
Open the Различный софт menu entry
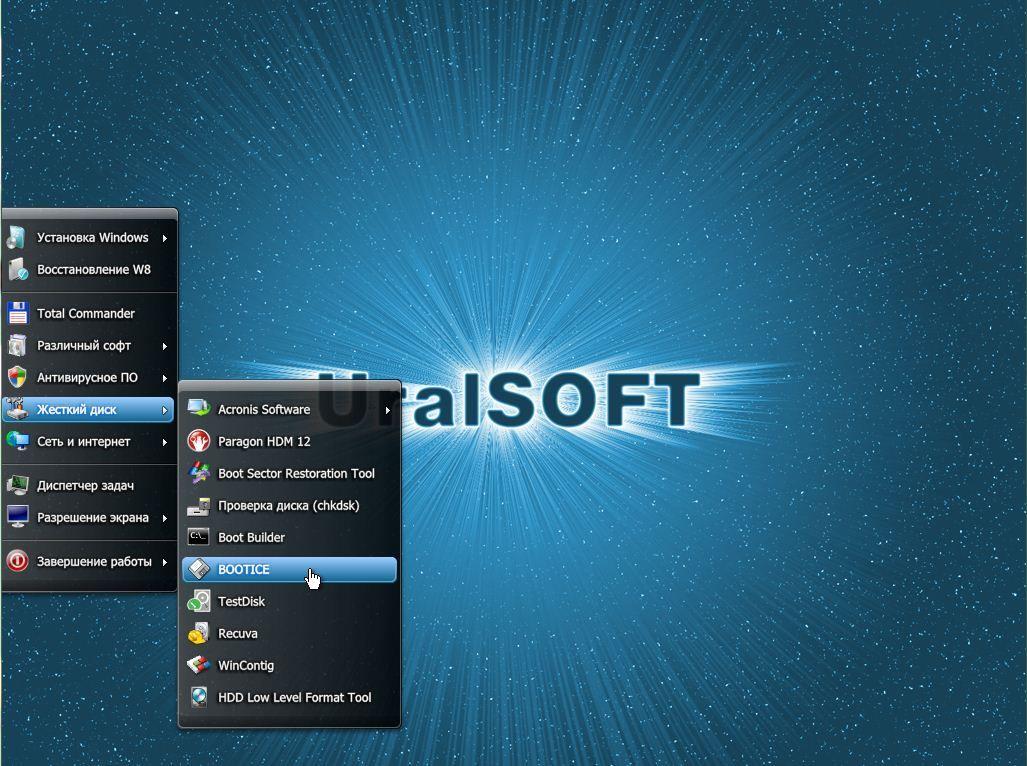click(x=84, y=345)
